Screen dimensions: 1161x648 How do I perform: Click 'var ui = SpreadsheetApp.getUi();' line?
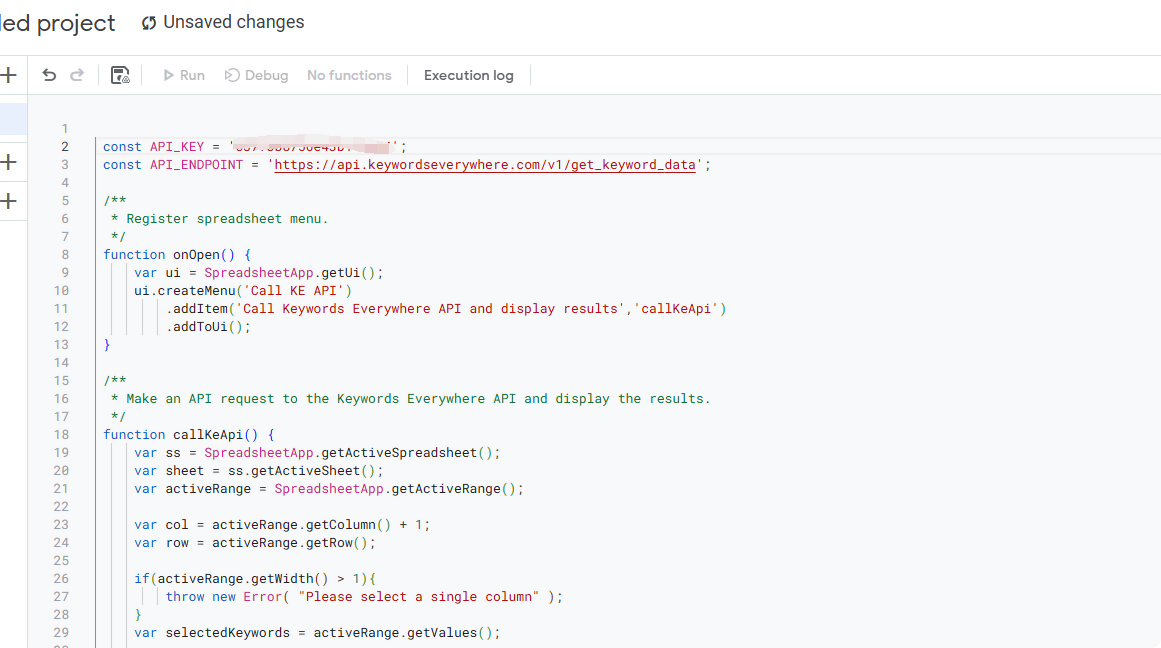pos(258,273)
